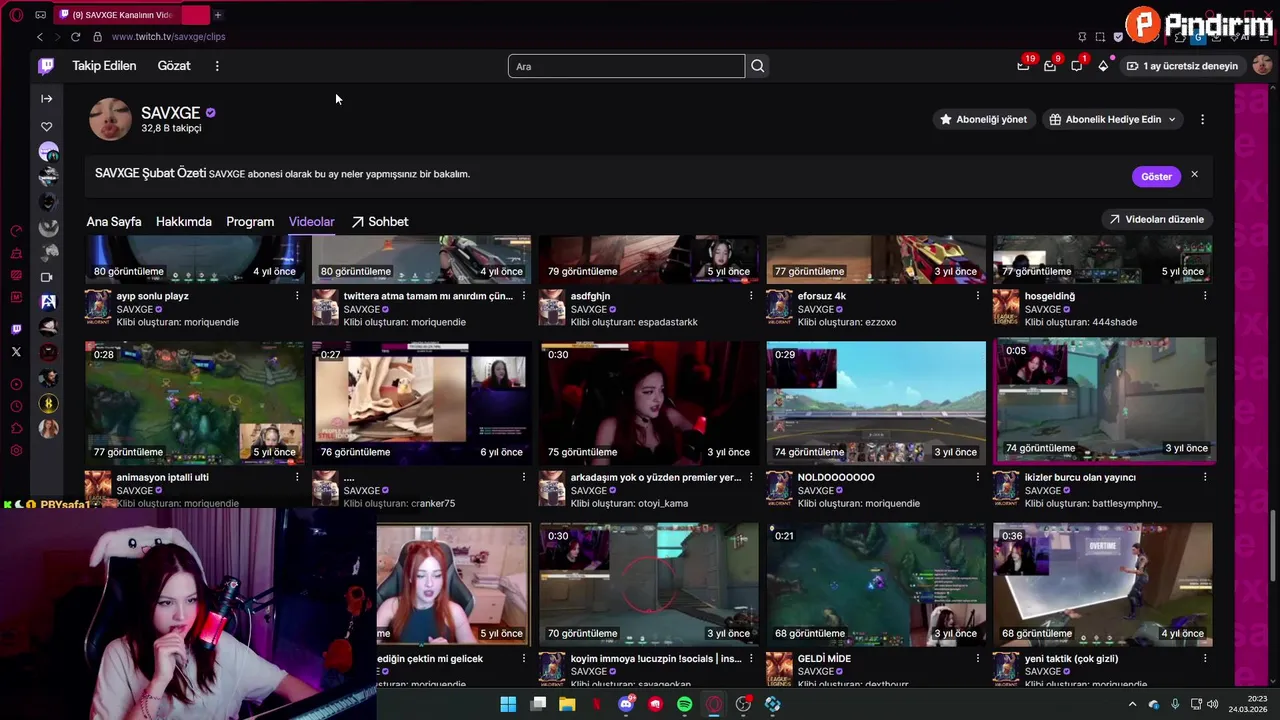Open the Twitch home logo

pyautogui.click(x=46, y=66)
